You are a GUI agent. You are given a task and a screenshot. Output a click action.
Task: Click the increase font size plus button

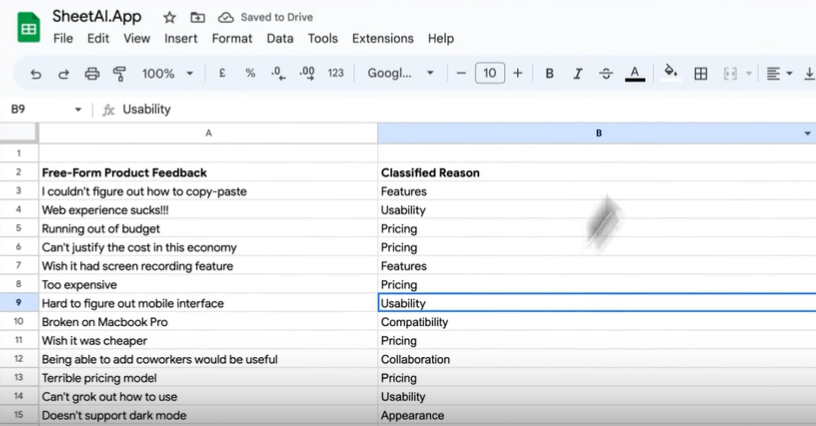click(516, 73)
